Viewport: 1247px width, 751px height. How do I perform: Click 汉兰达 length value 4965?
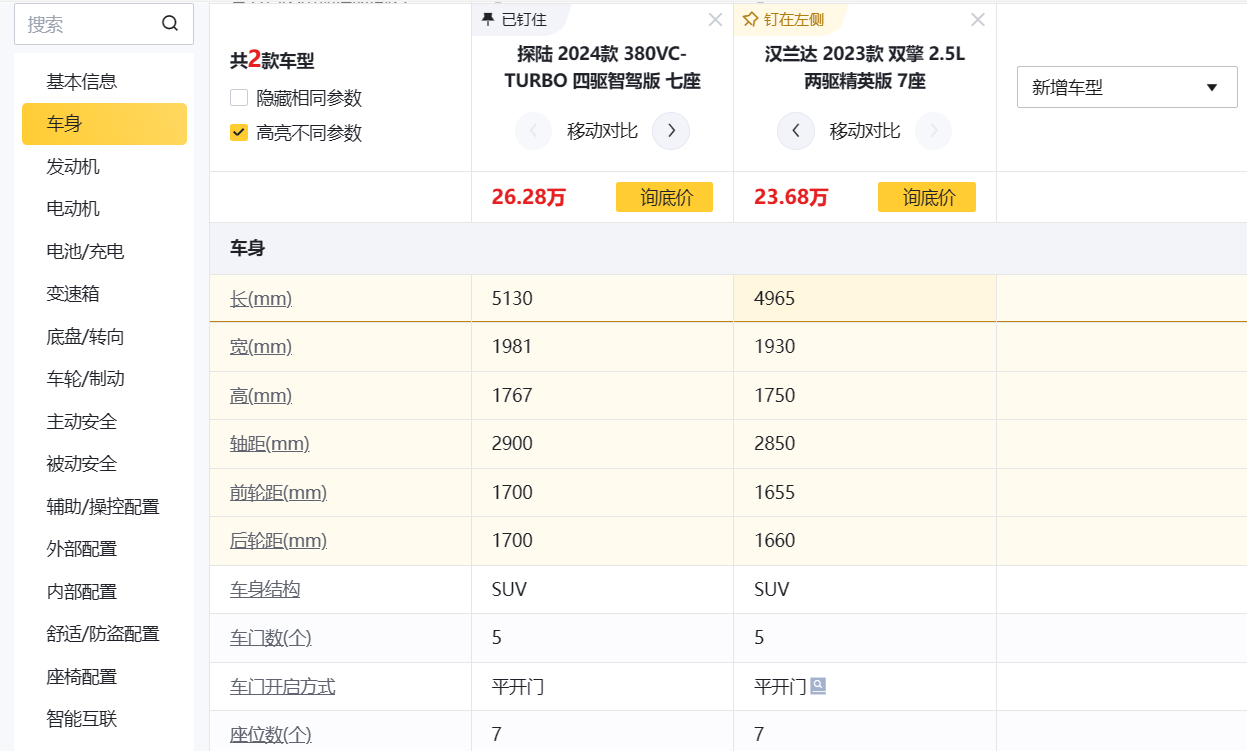tap(775, 298)
